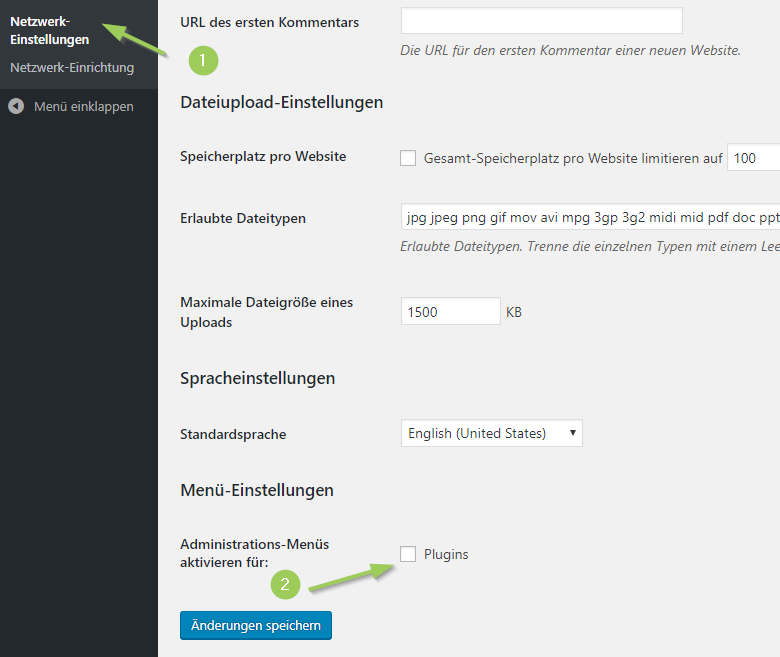
Task: Click the Maximale Dateigröße eines Uploads label
Action: pos(267,312)
